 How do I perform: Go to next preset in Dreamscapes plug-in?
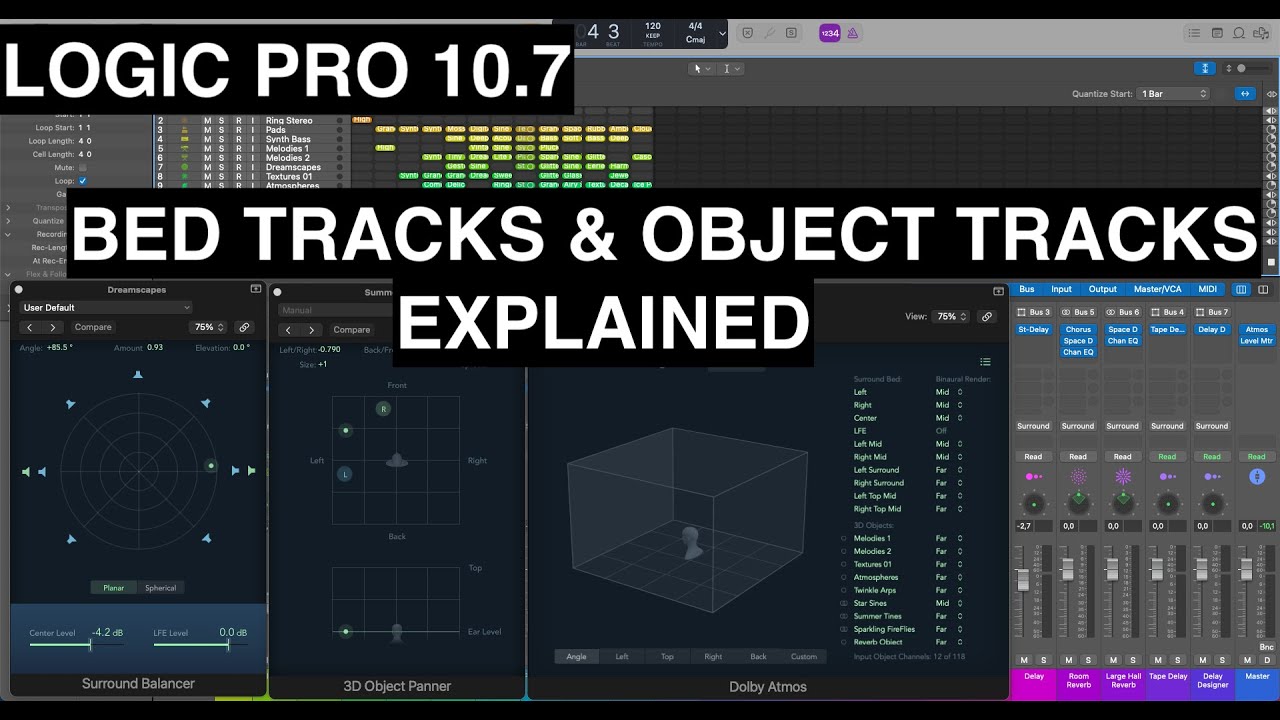53,328
